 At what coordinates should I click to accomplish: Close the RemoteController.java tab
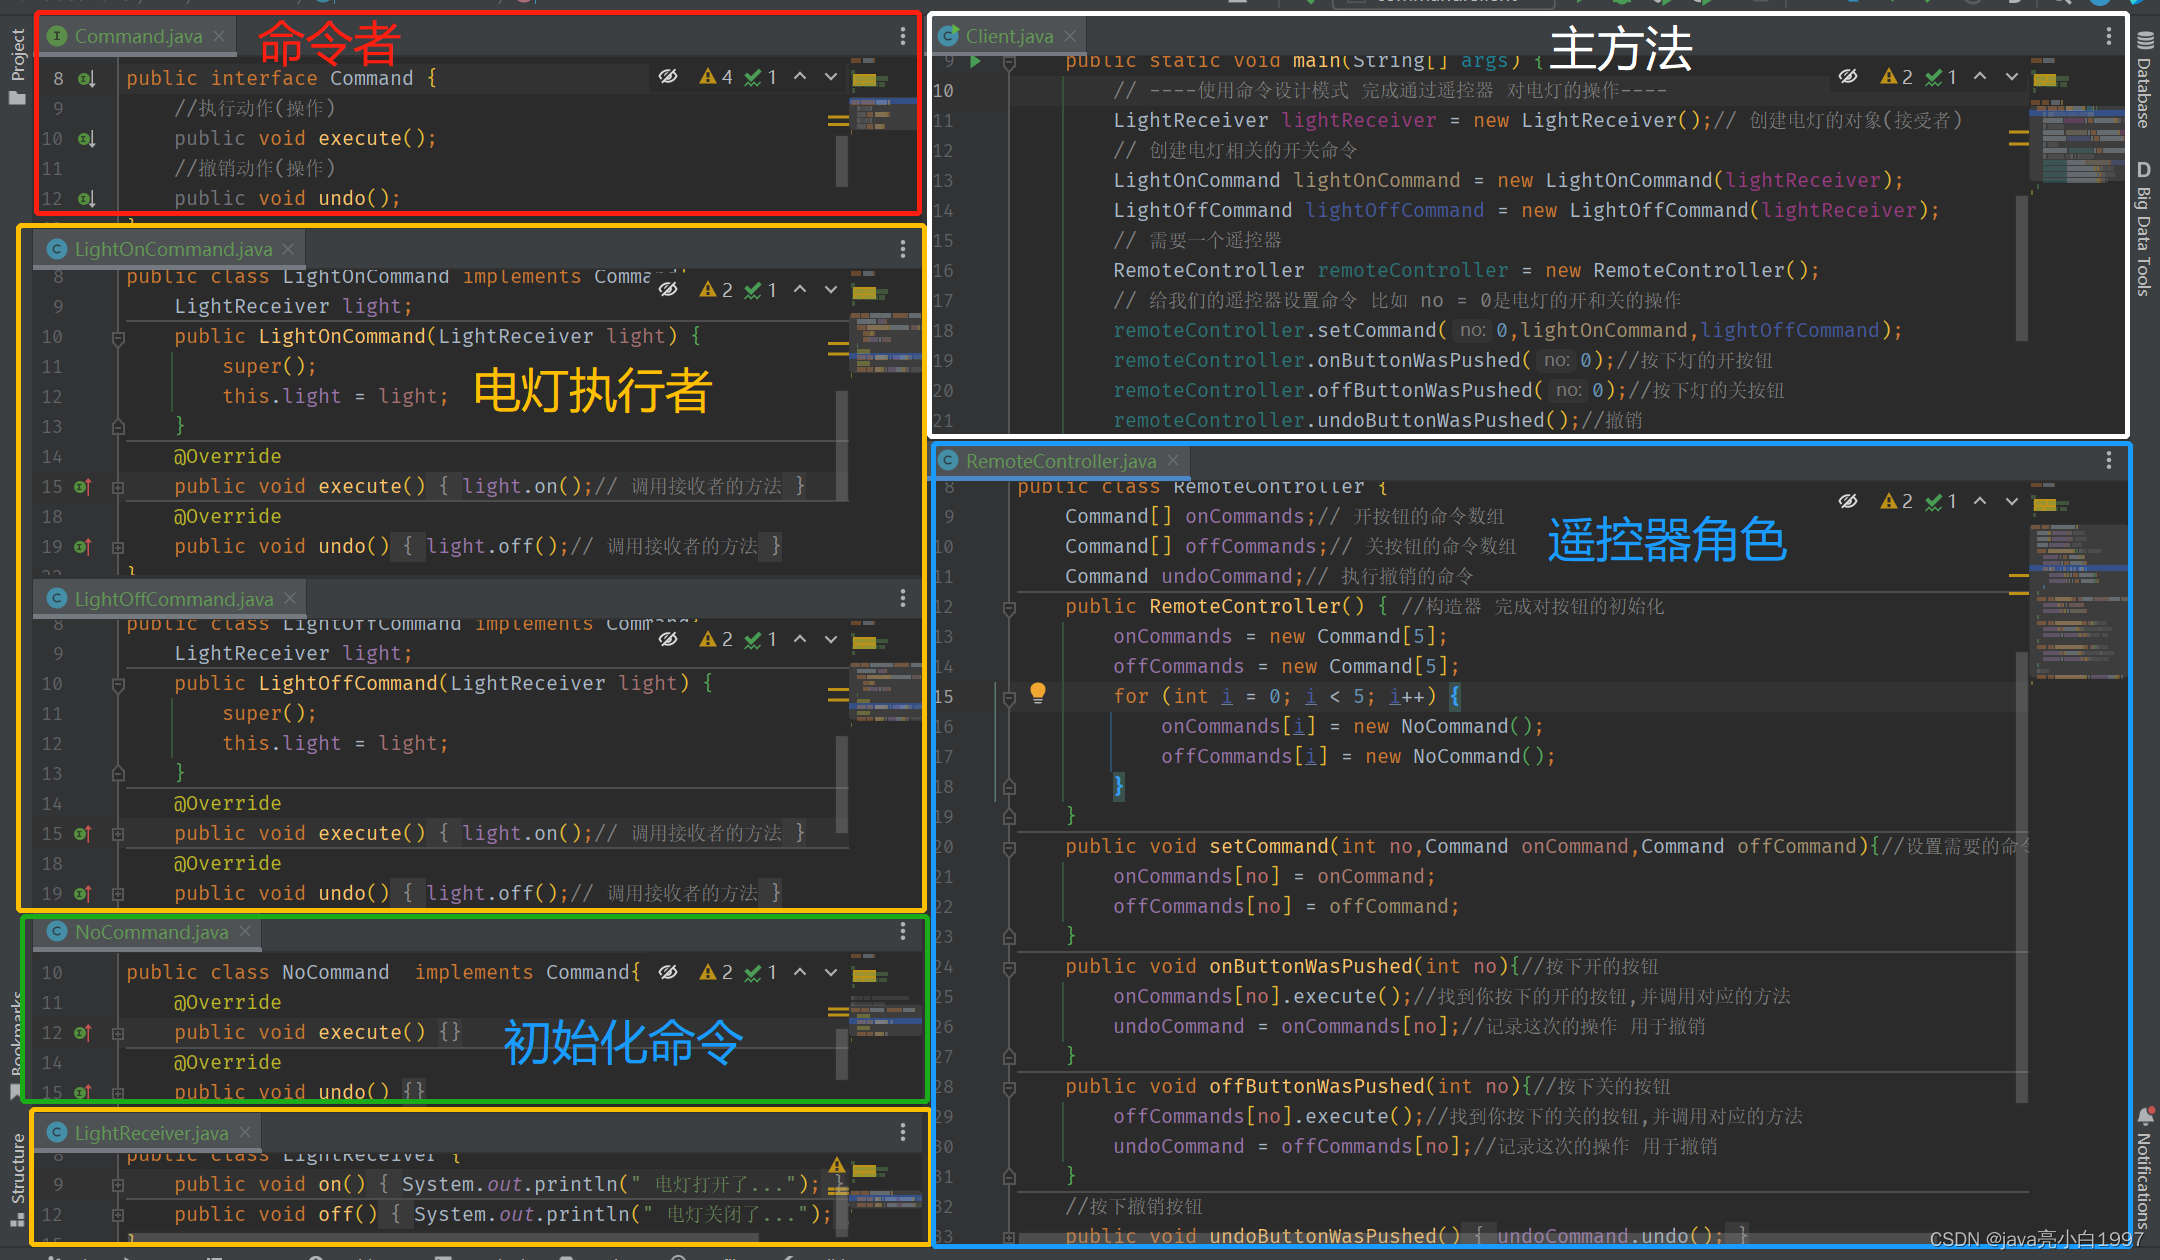coord(1173,461)
